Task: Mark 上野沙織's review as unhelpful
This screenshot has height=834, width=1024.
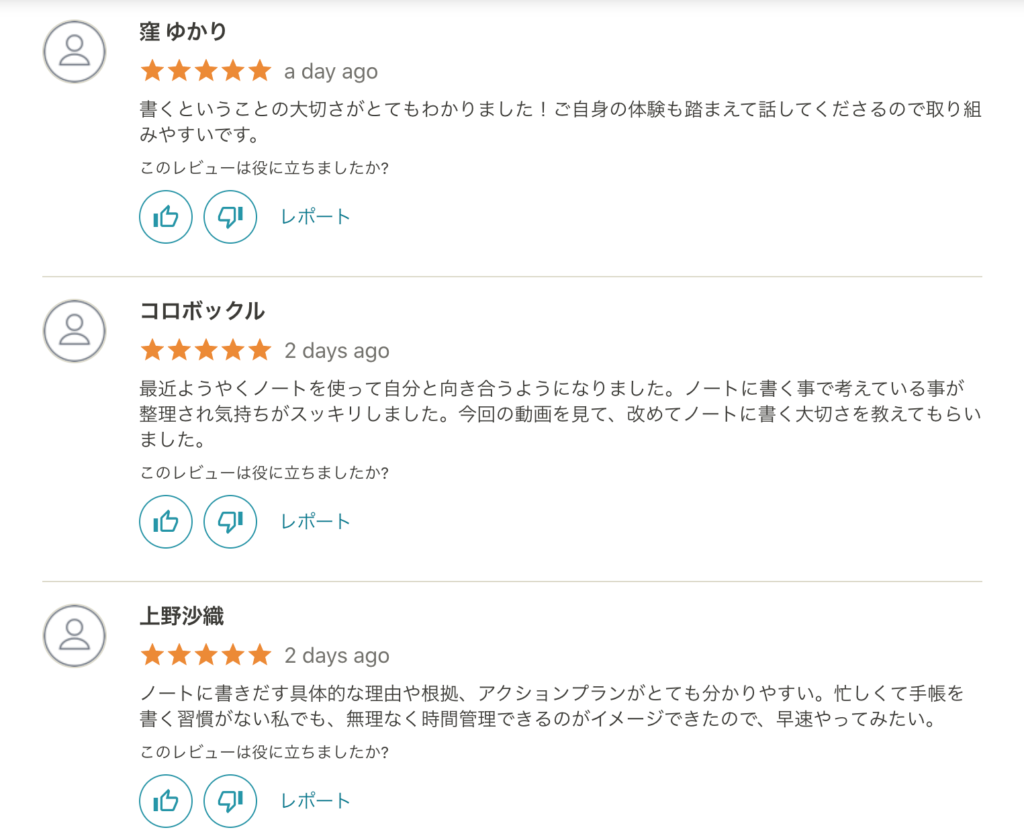Action: coord(230,801)
